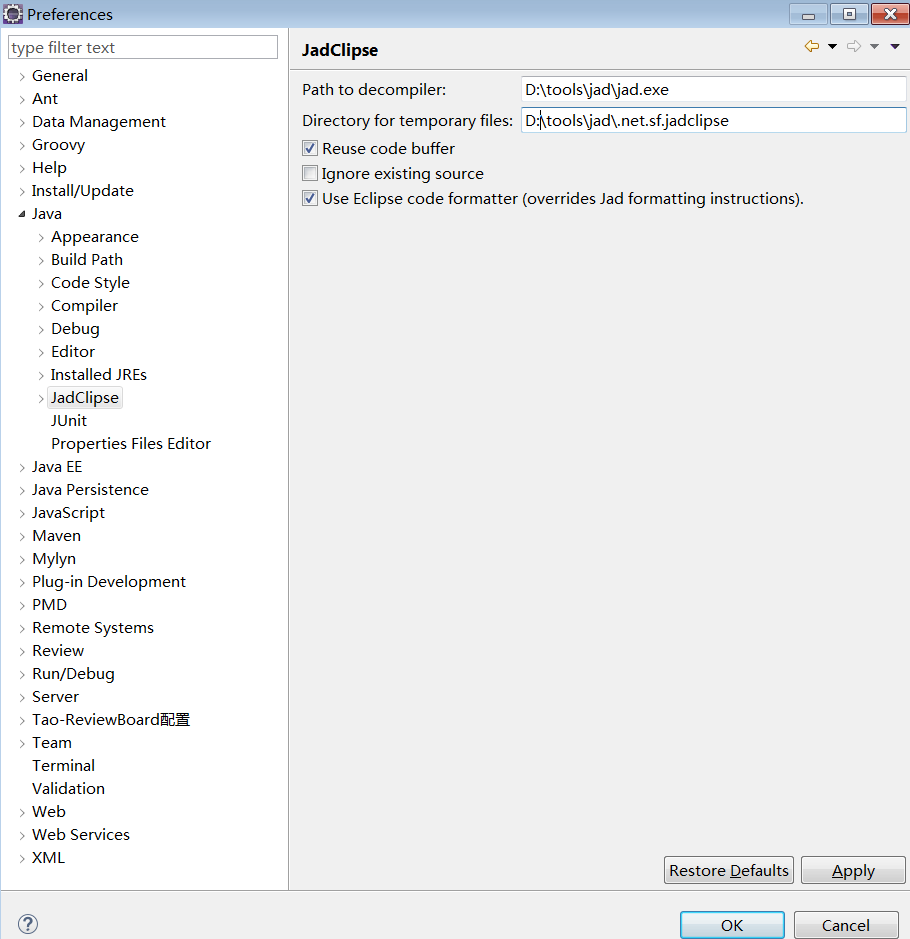Expand the Maven tree node

pos(22,537)
